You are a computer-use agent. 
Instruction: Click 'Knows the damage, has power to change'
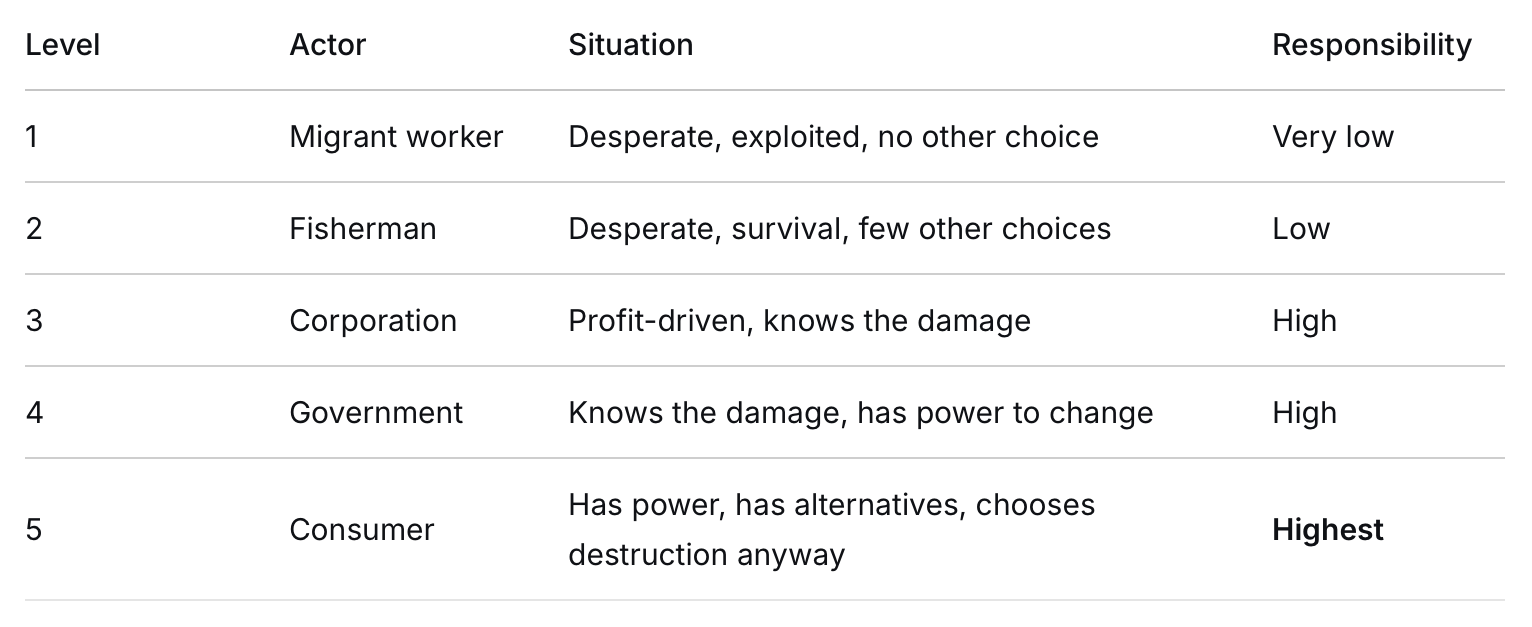[x=860, y=413]
